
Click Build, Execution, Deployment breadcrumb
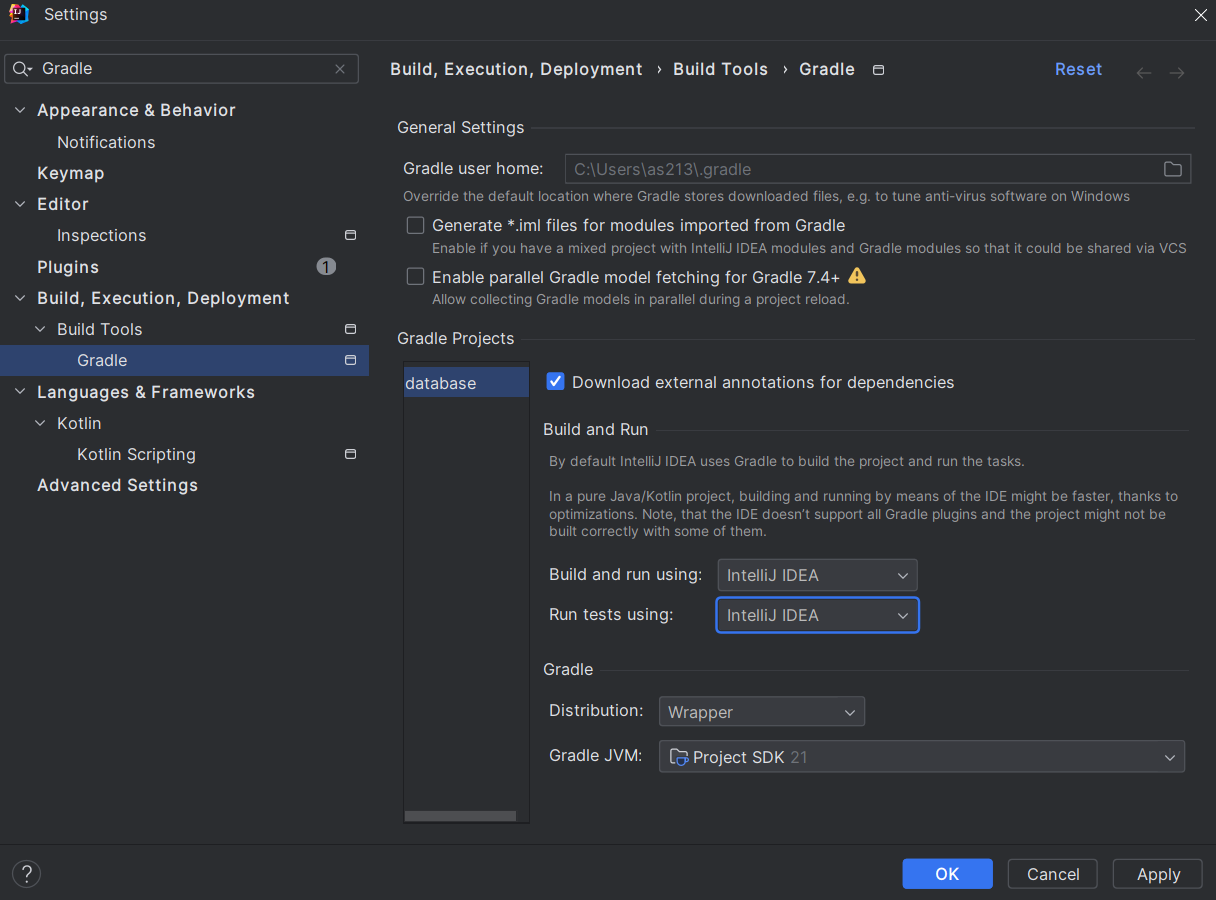pos(516,69)
